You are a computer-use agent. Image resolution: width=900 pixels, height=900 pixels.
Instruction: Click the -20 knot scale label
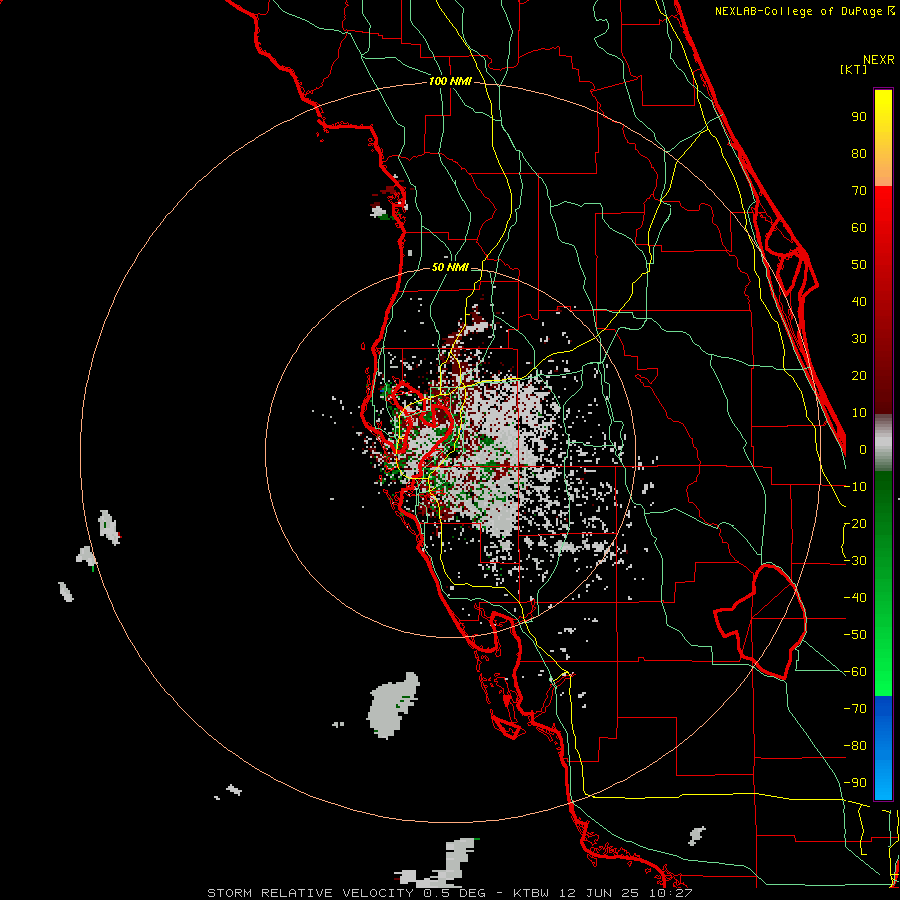855,524
